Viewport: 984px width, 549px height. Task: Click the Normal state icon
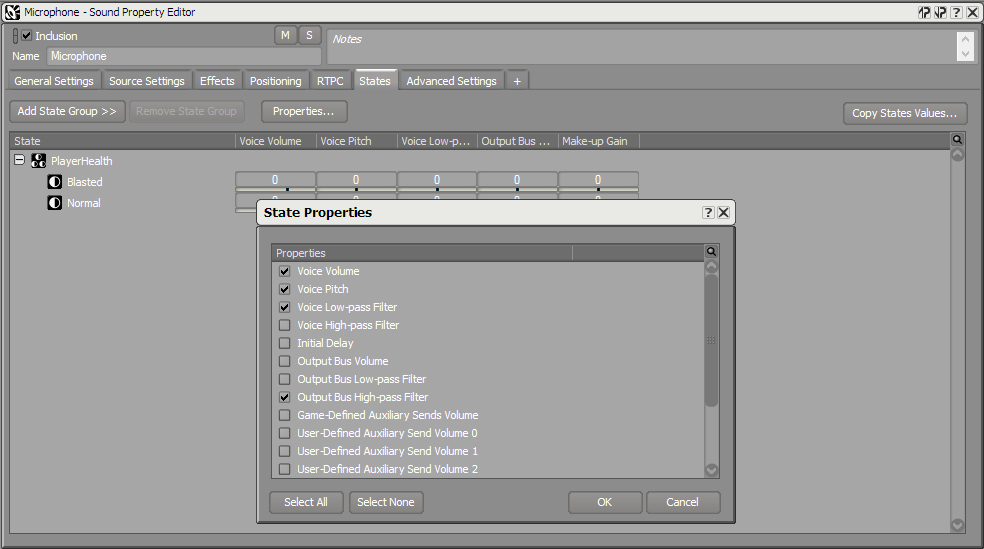coord(55,203)
